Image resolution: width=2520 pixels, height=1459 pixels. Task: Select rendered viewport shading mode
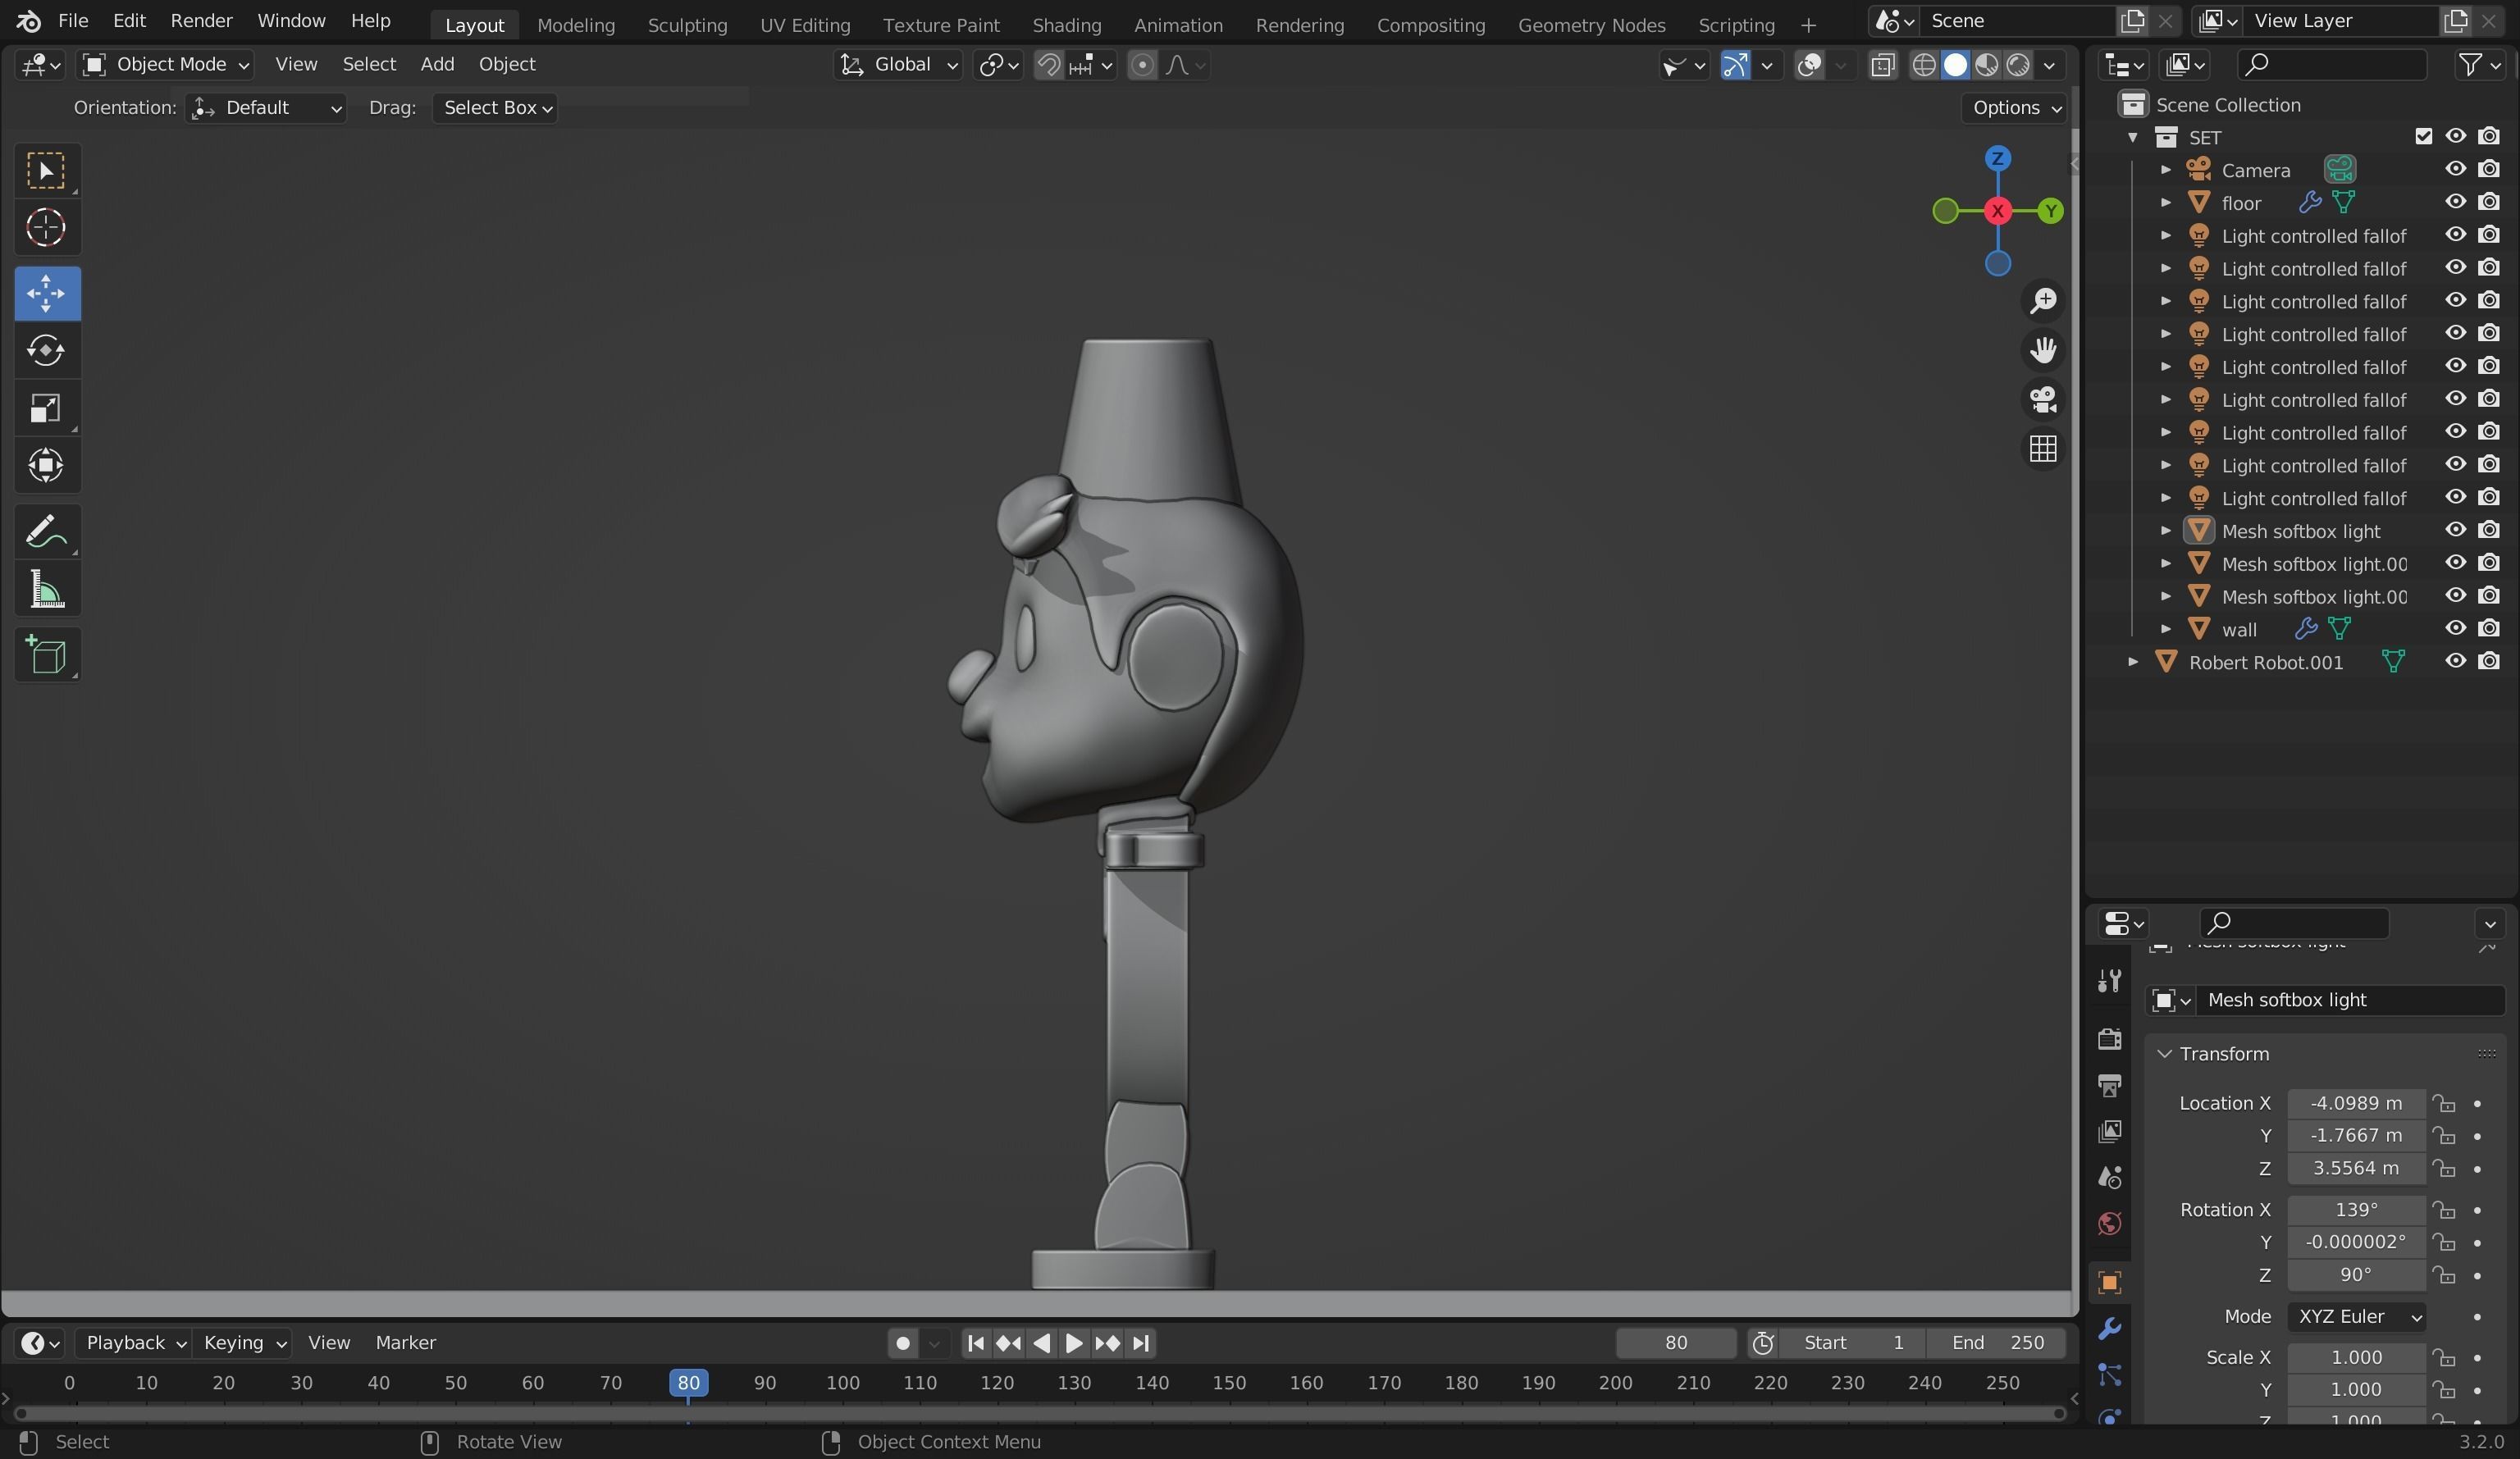(x=2018, y=65)
